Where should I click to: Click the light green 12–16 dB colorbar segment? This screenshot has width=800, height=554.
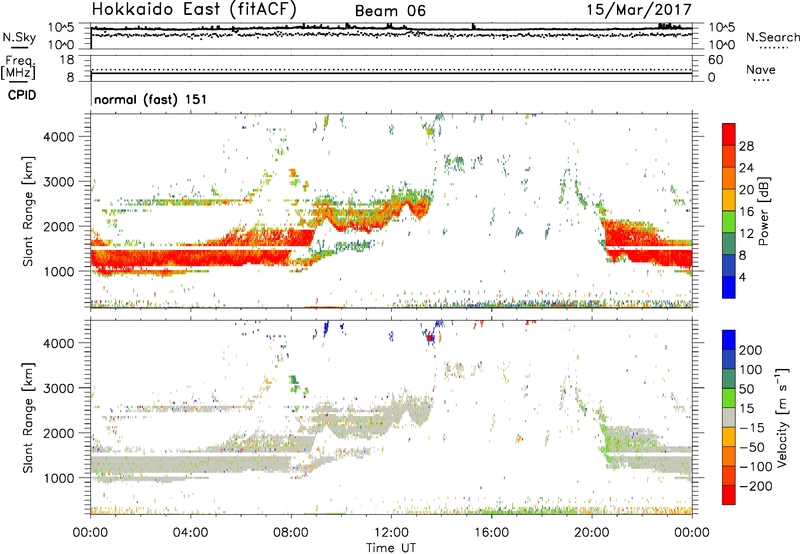[x=729, y=222]
